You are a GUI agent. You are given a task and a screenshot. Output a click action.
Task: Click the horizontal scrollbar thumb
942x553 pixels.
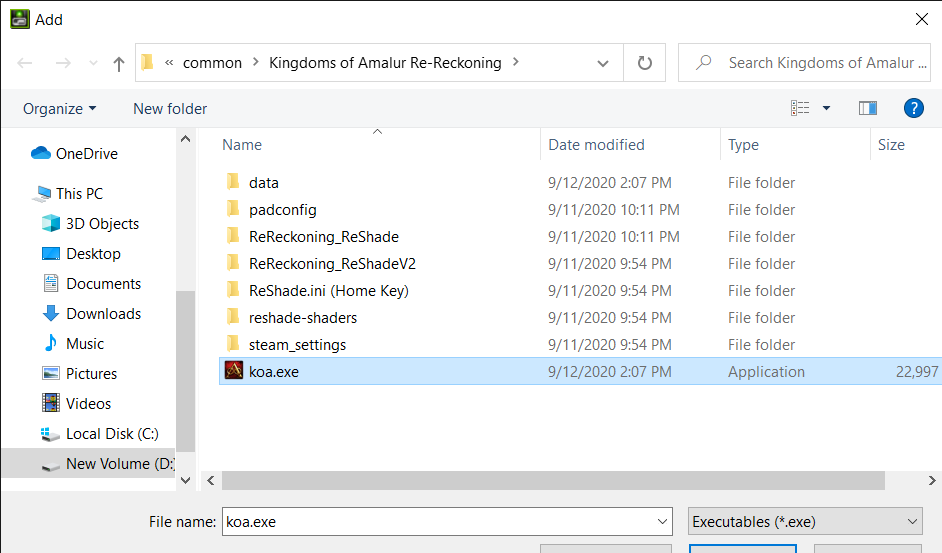[x=553, y=480]
